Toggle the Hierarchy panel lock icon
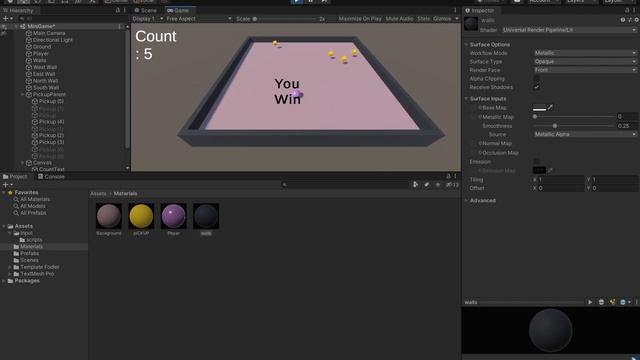The width and height of the screenshot is (640, 360). pyautogui.click(x=118, y=10)
